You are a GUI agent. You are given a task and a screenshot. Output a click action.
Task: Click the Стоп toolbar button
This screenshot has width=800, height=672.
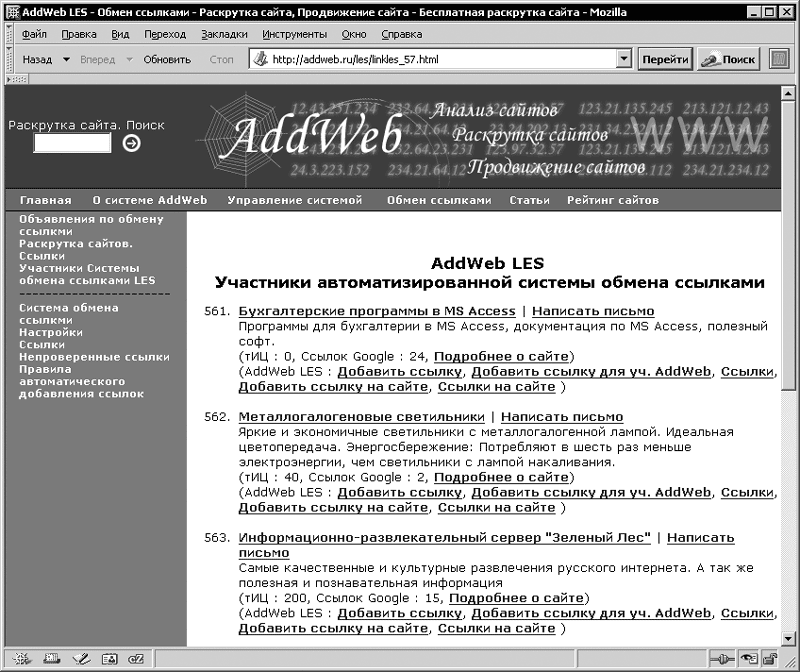tap(221, 60)
